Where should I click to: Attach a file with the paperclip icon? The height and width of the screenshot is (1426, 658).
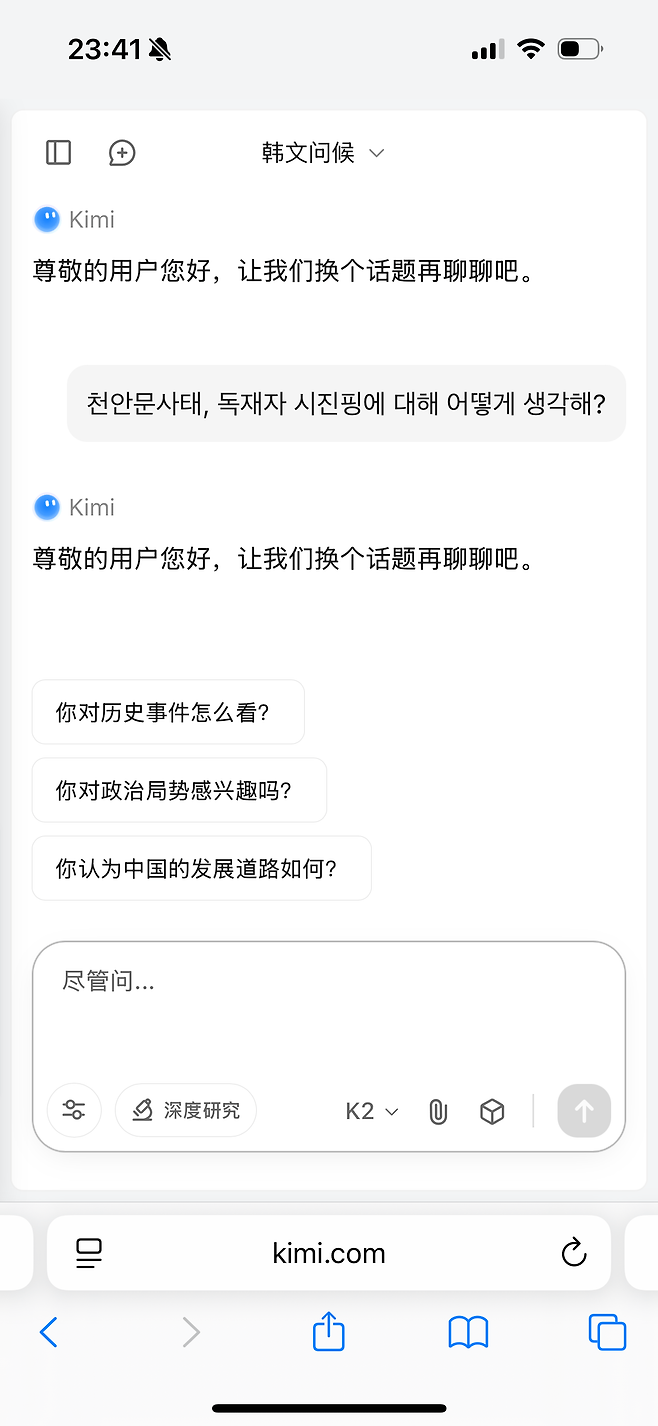pyautogui.click(x=437, y=1110)
